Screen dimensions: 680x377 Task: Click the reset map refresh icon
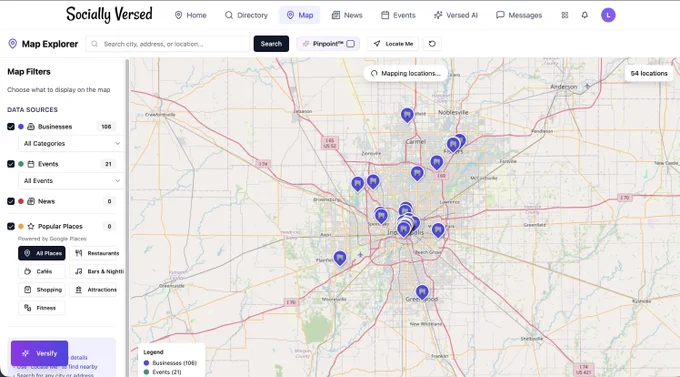click(x=432, y=44)
